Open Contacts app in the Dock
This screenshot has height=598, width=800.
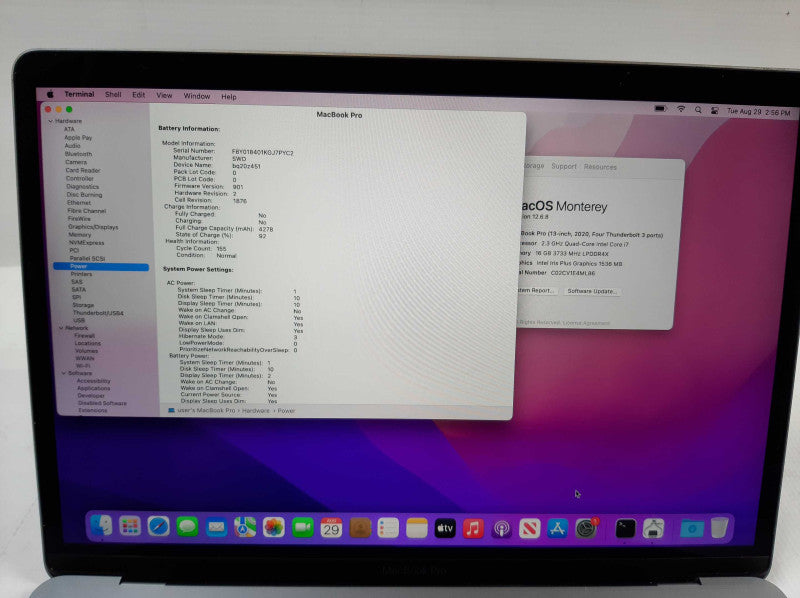click(x=360, y=528)
